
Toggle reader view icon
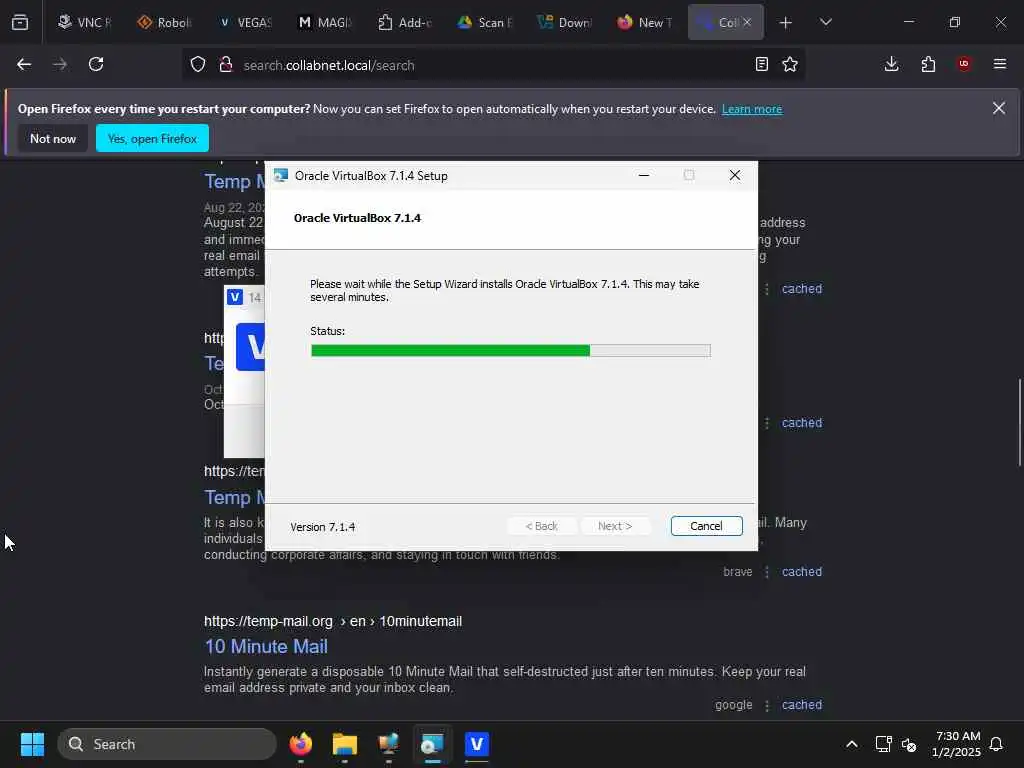tap(761, 64)
